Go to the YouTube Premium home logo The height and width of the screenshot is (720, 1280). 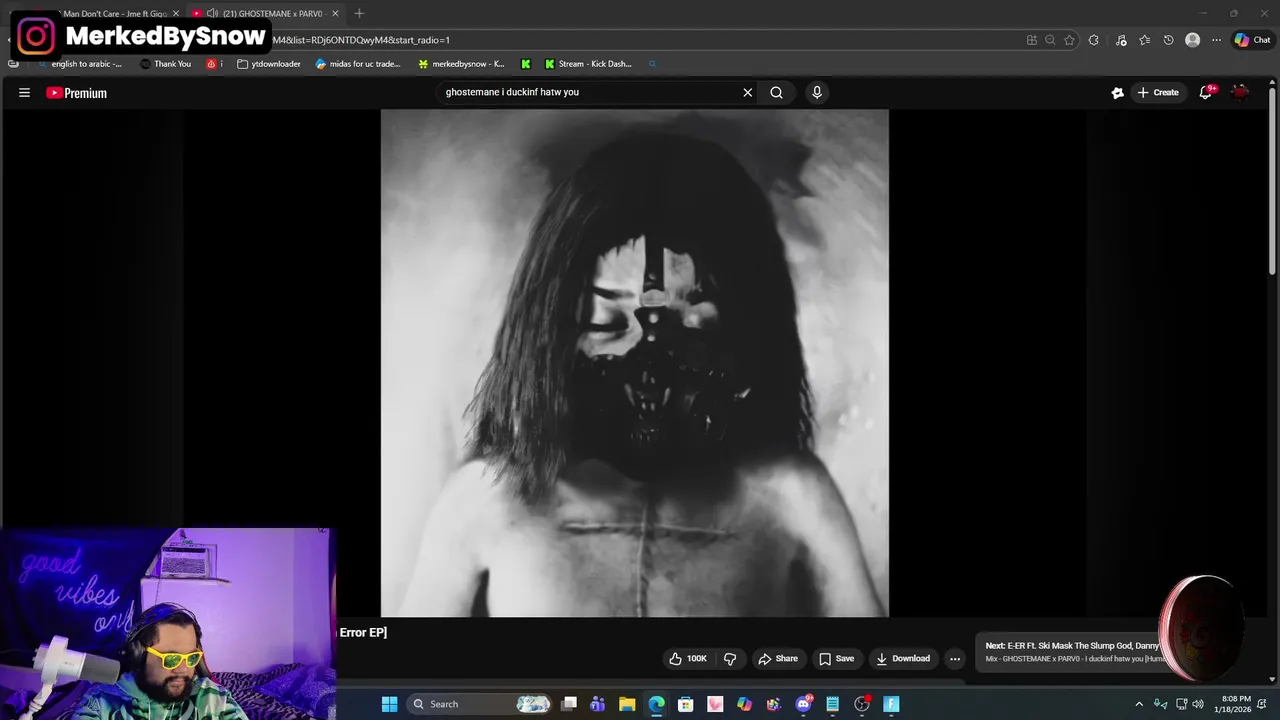76,93
